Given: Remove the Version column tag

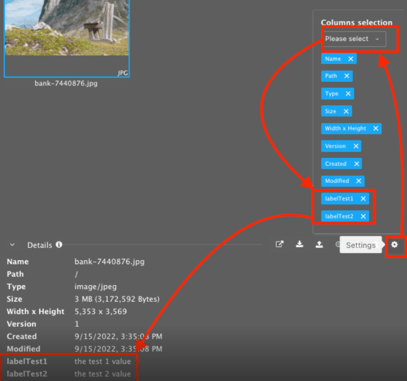Looking at the screenshot, I should [356, 146].
